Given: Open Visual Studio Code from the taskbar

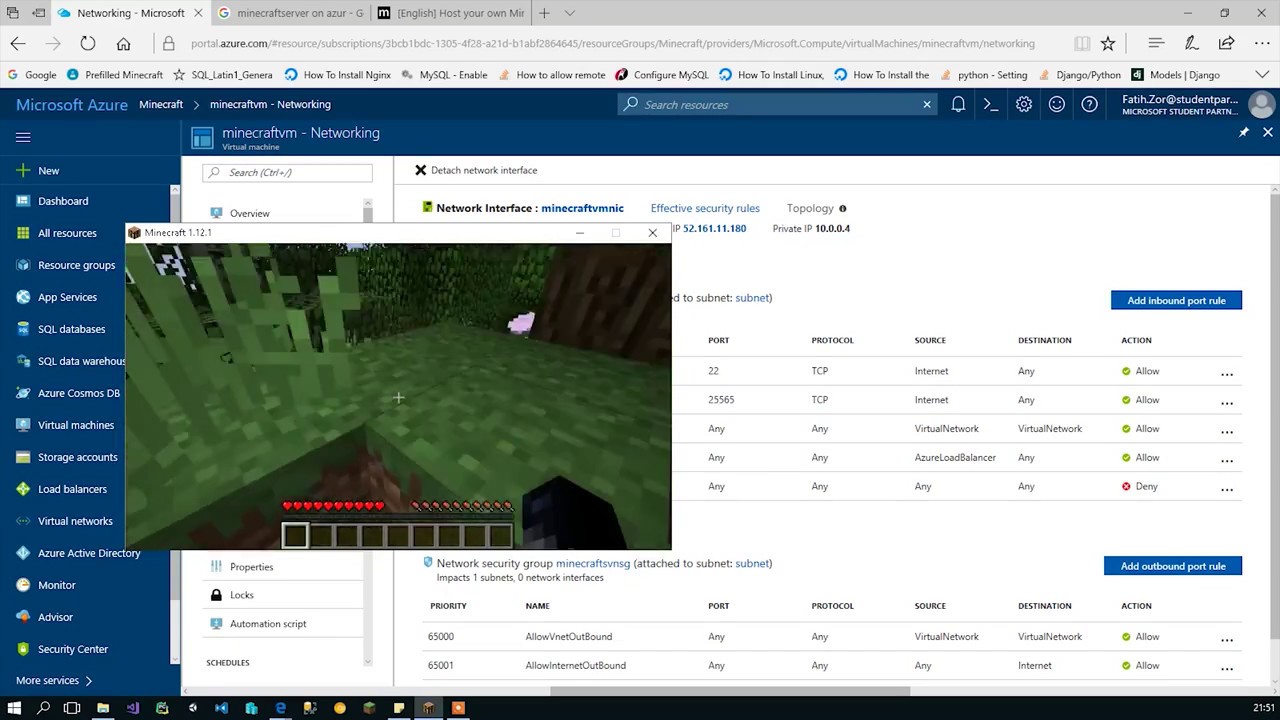Looking at the screenshot, I should [x=221, y=708].
